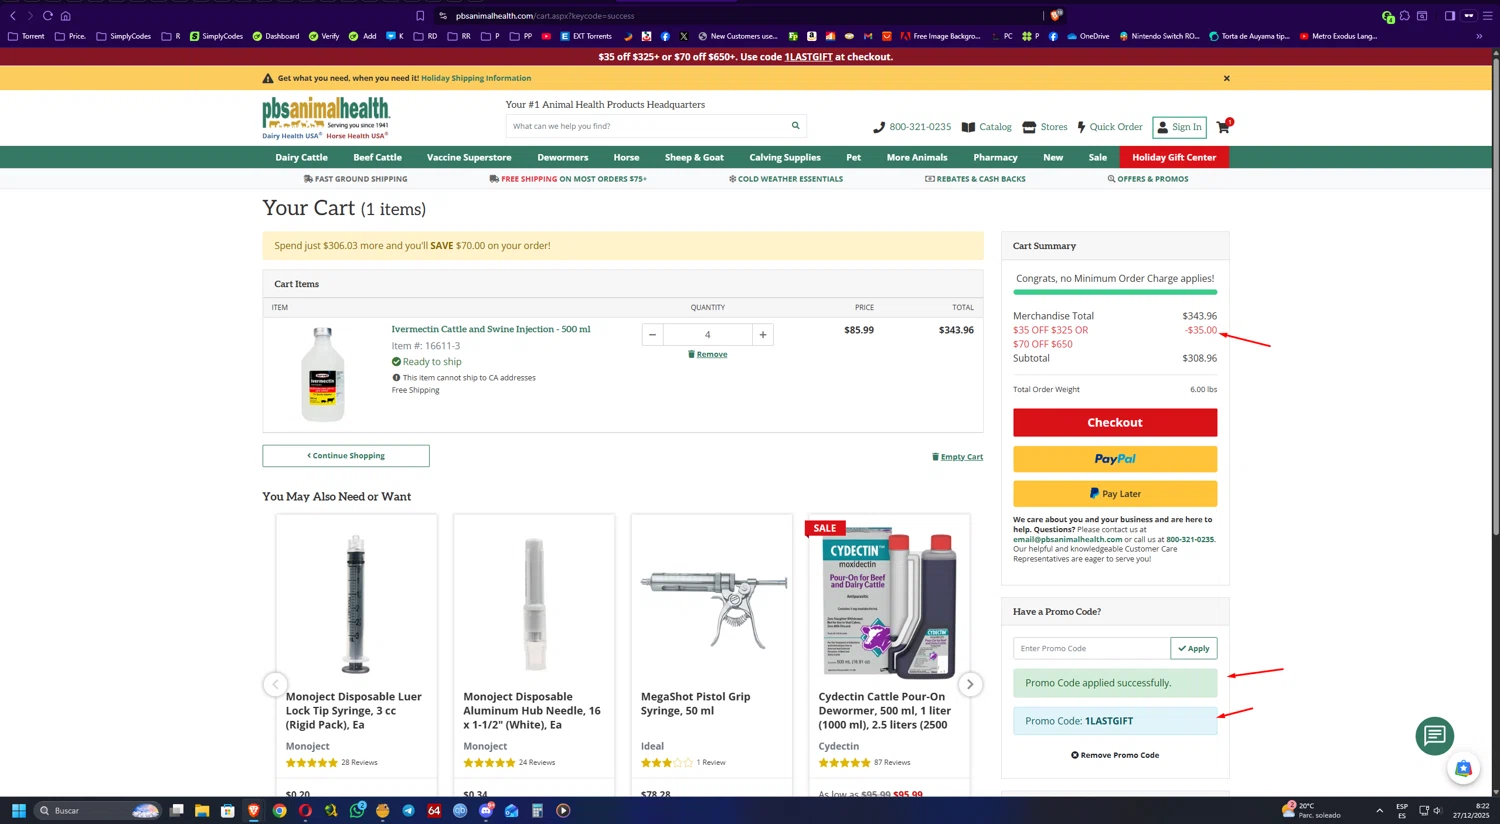1500x824 pixels.
Task: Click the Ivermectin bottle thumbnail
Action: coord(322,374)
